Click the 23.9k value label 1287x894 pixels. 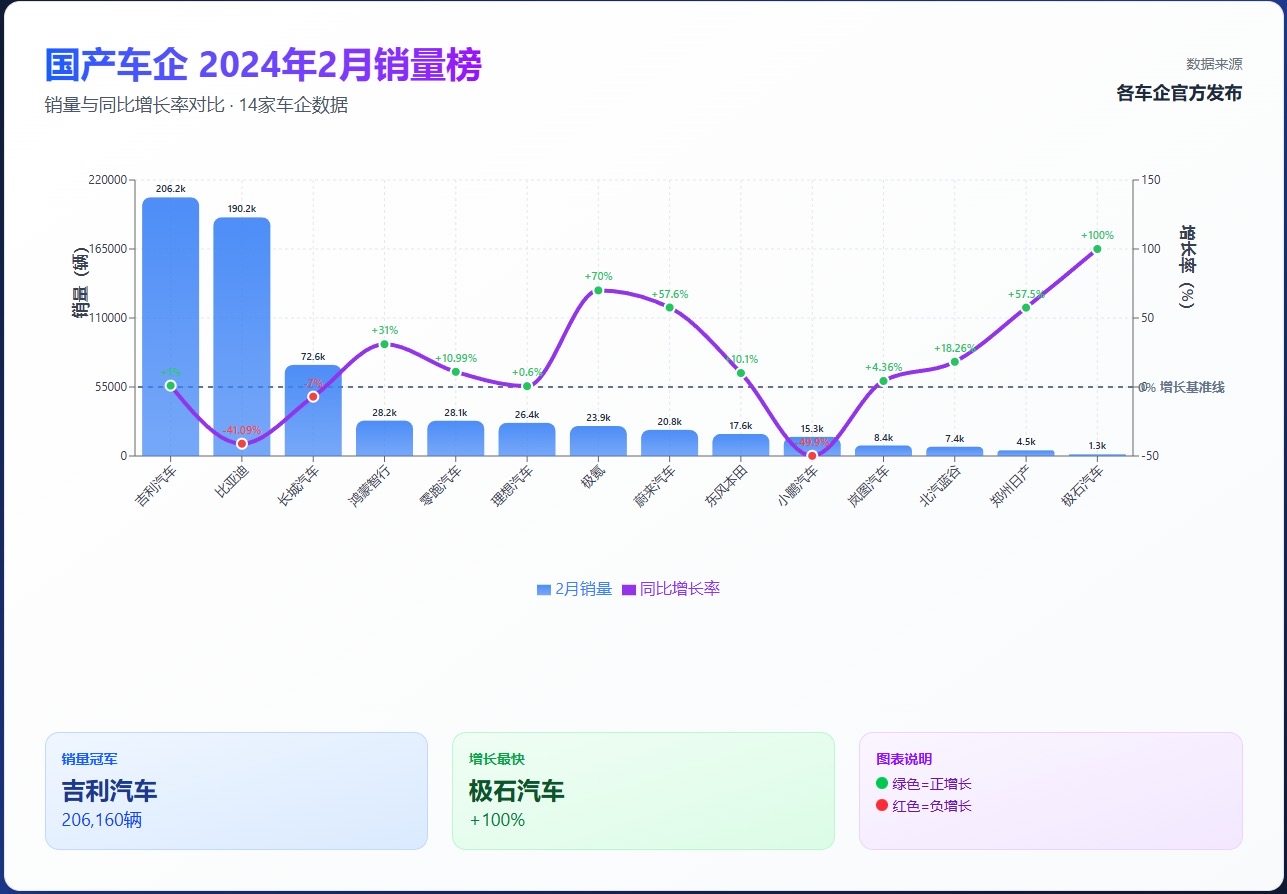(598, 417)
